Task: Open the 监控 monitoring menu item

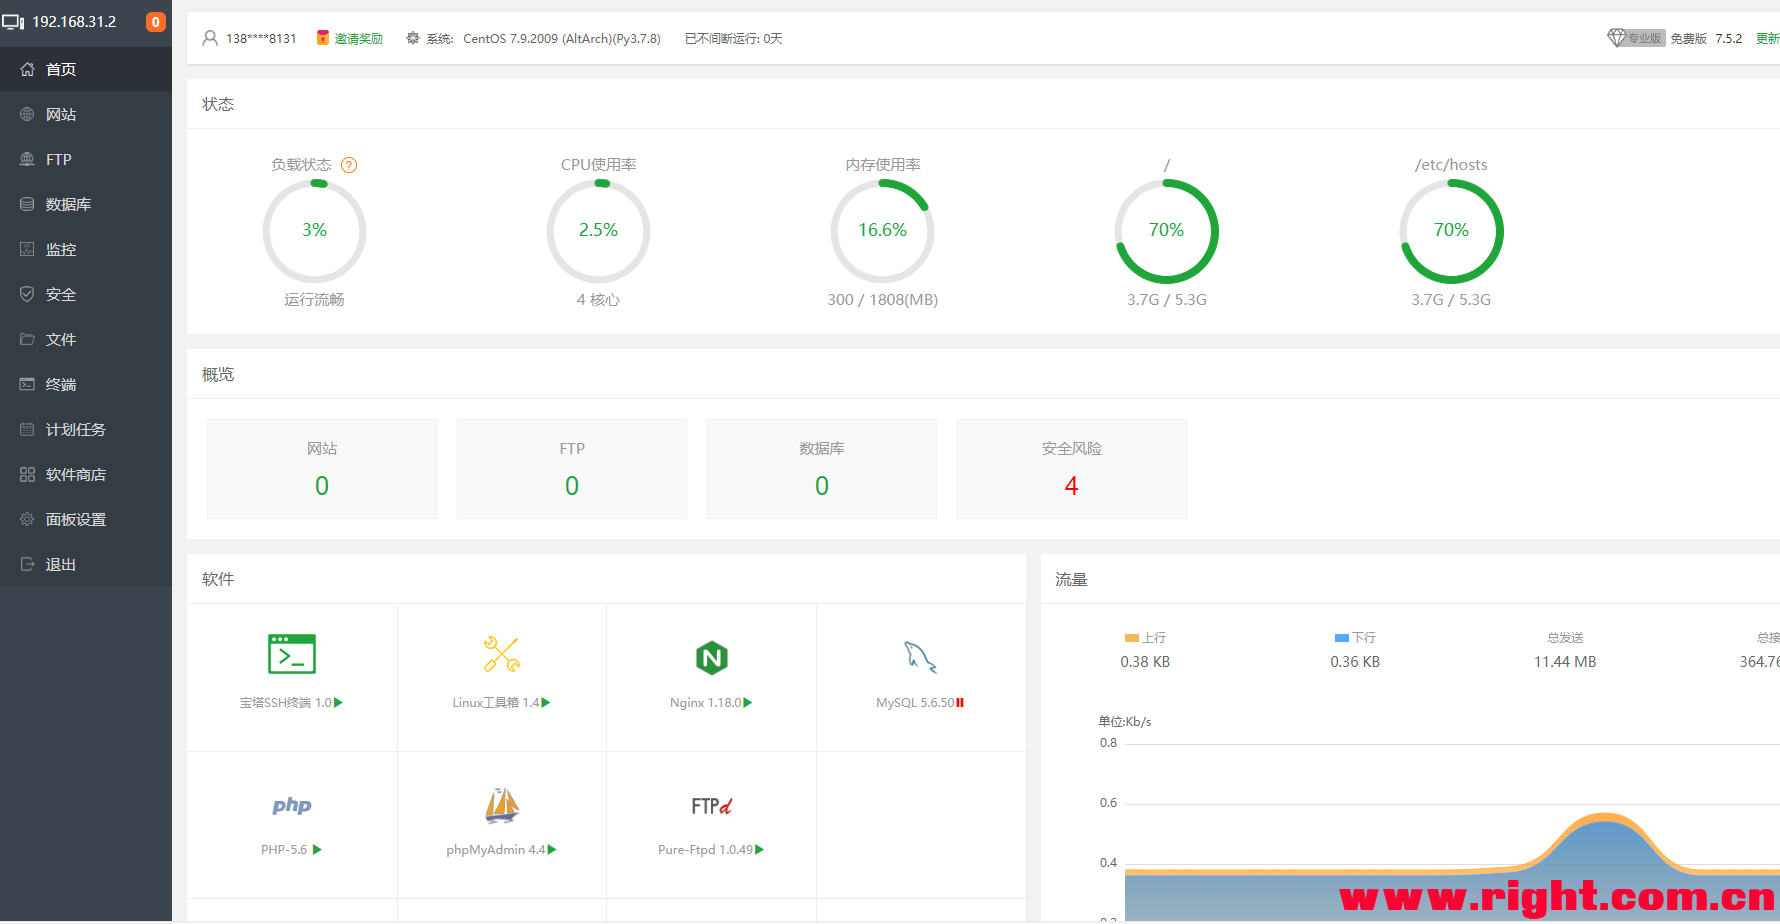Action: (86, 249)
